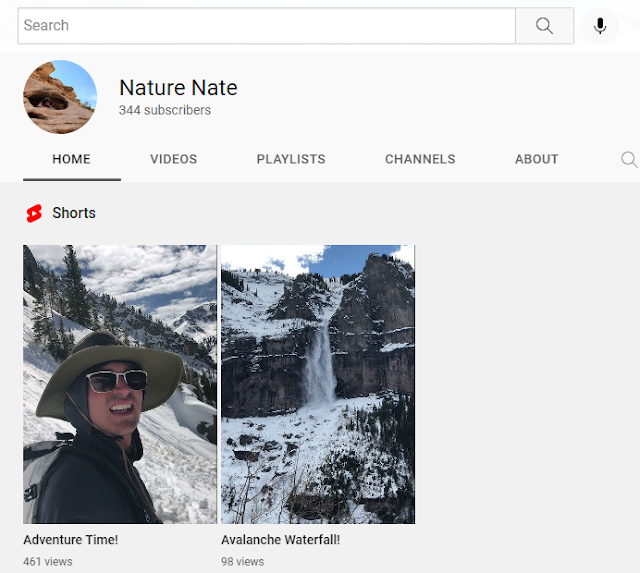Open Nature Nate channel avatar
The height and width of the screenshot is (573, 640).
pyautogui.click(x=60, y=97)
